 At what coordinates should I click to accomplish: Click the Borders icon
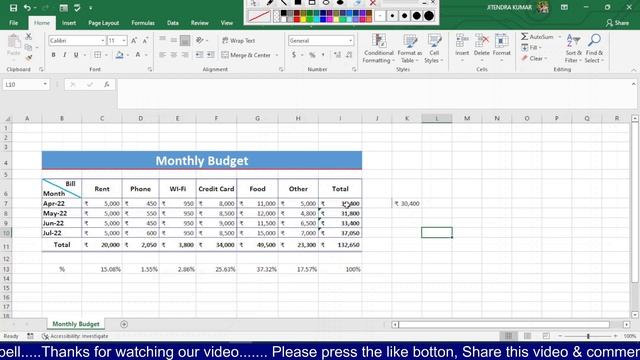[98, 55]
